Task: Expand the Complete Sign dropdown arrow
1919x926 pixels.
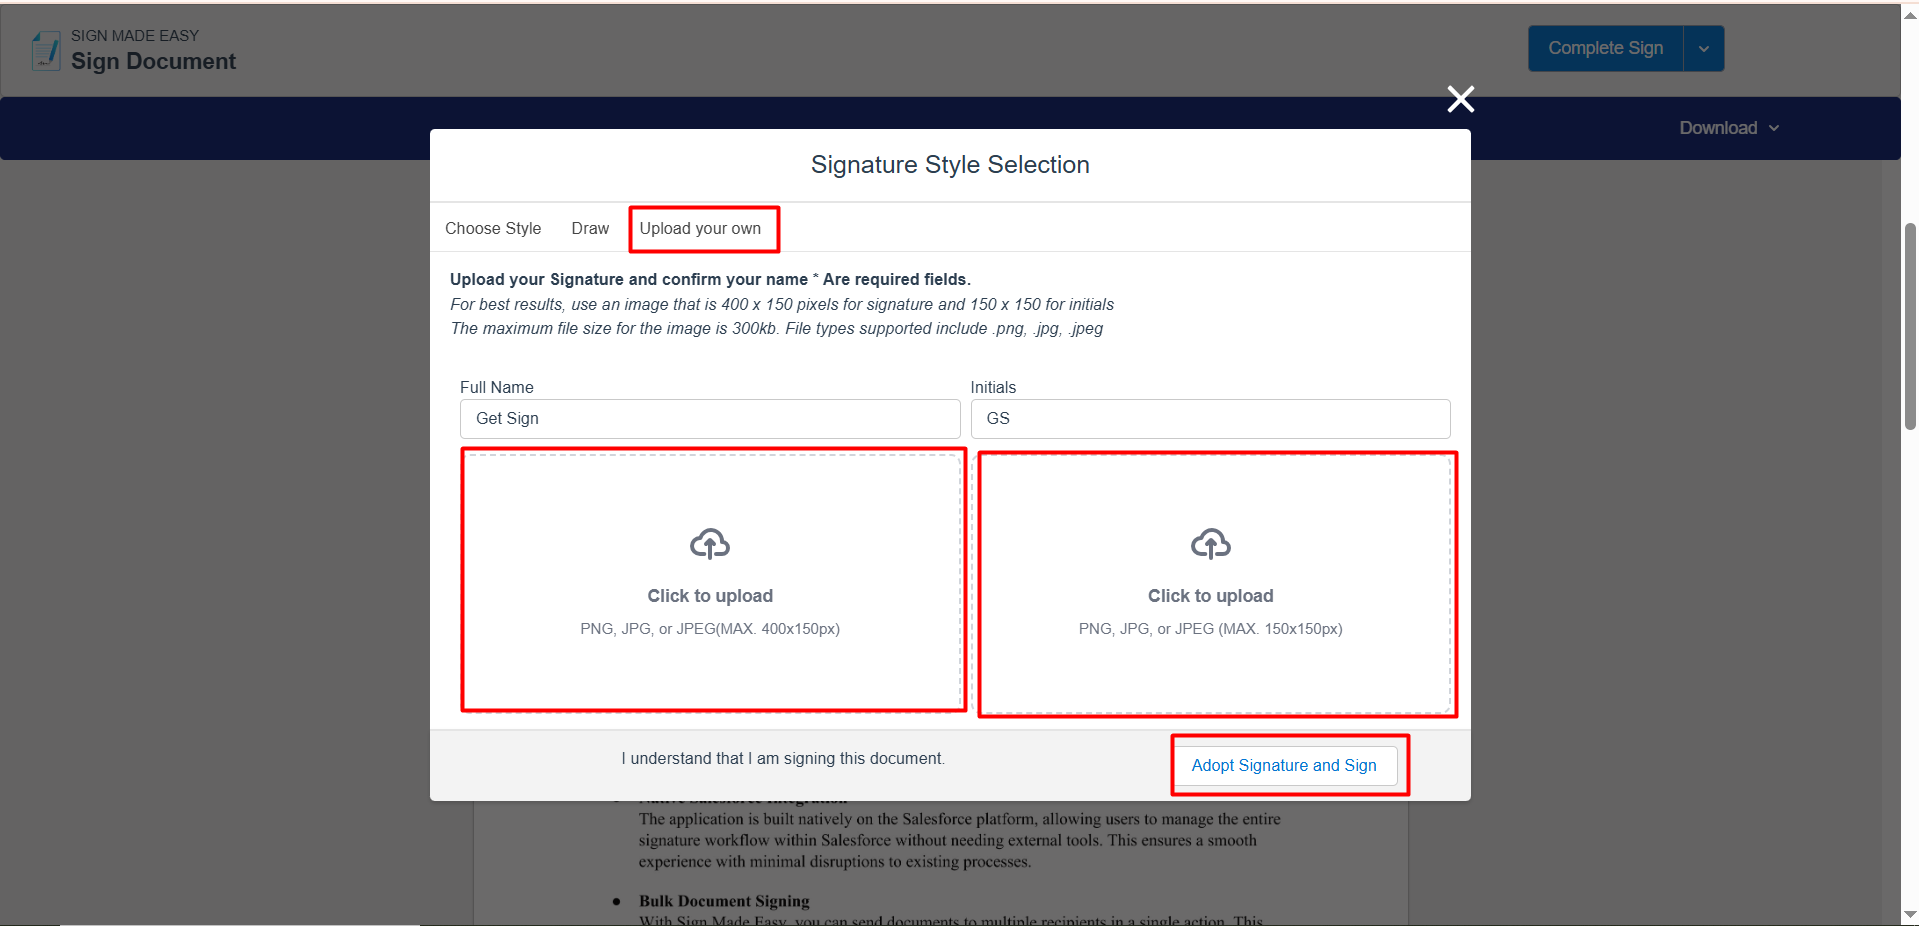Action: pos(1704,49)
